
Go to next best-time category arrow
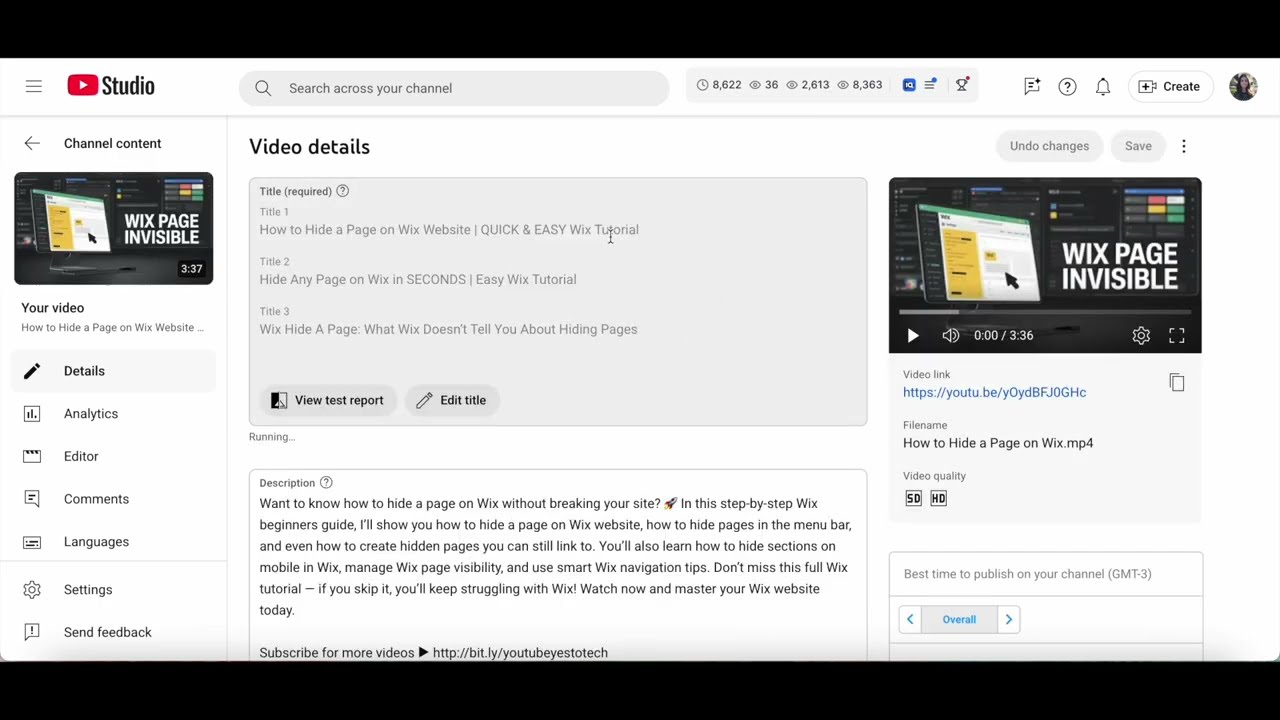coord(1009,620)
